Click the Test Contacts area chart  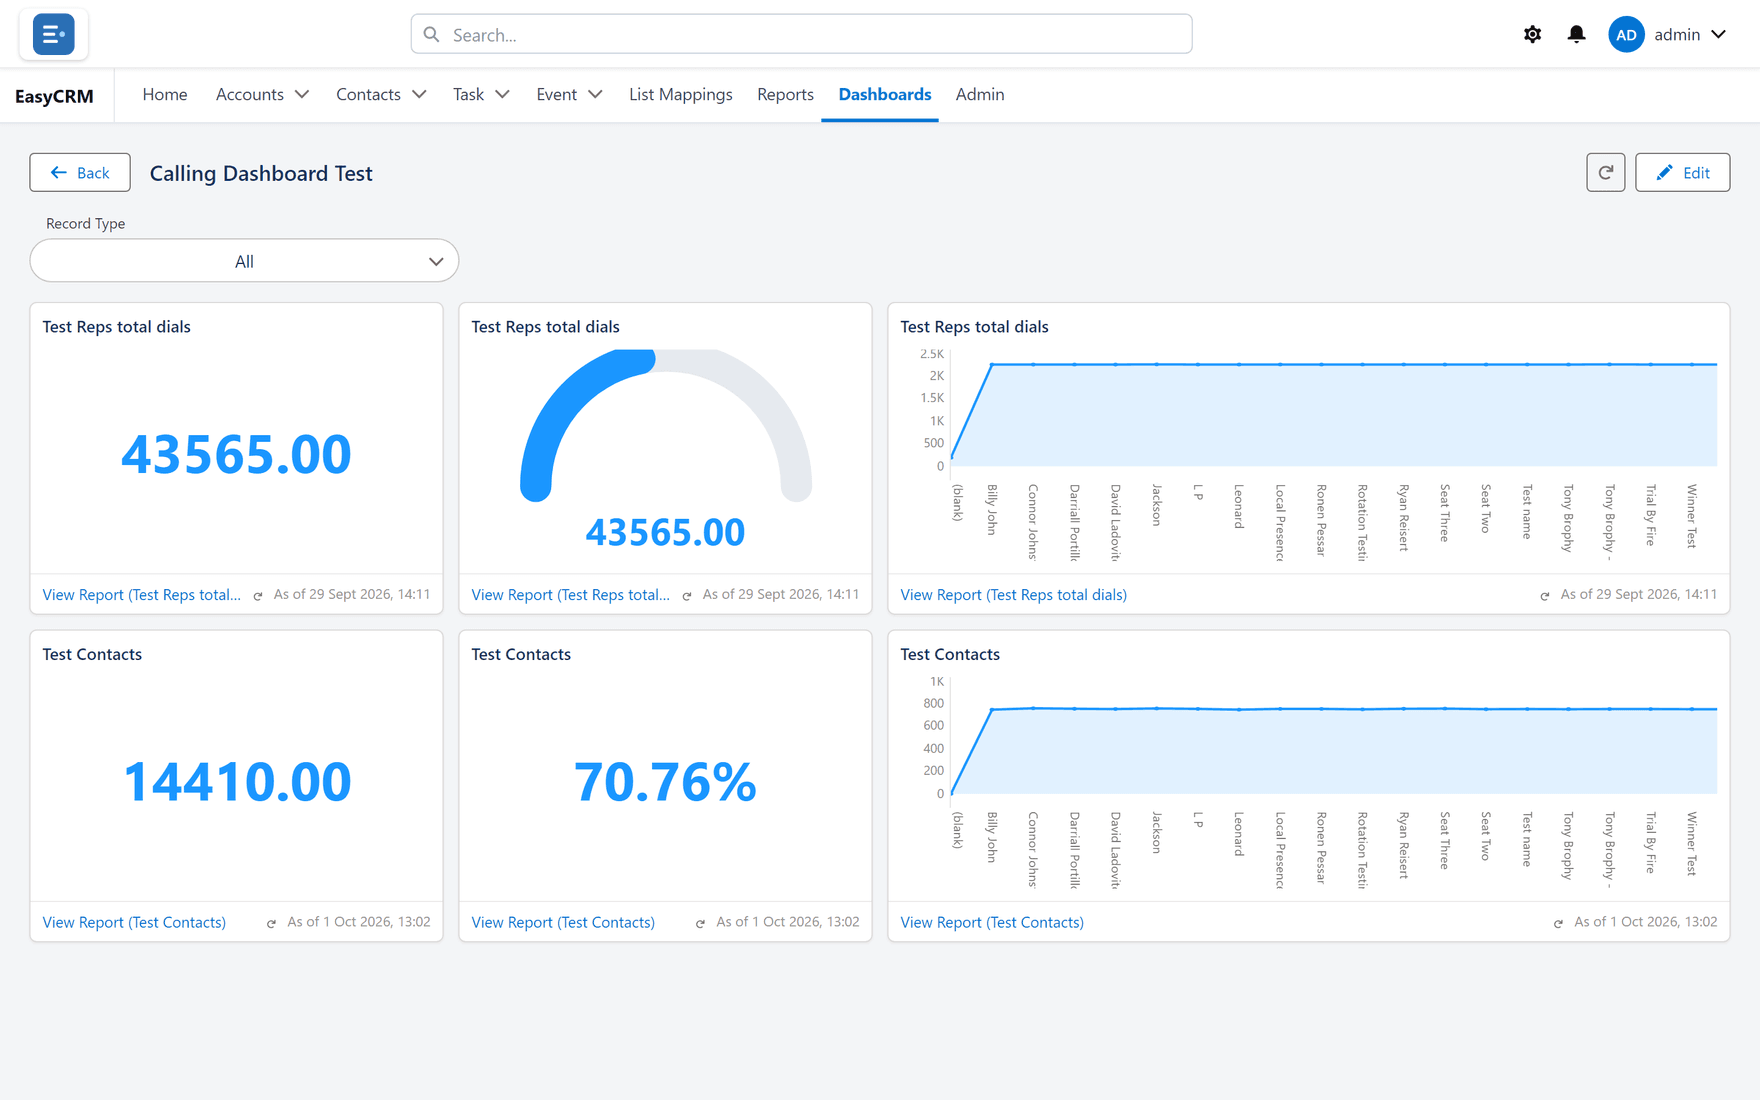point(1334,750)
